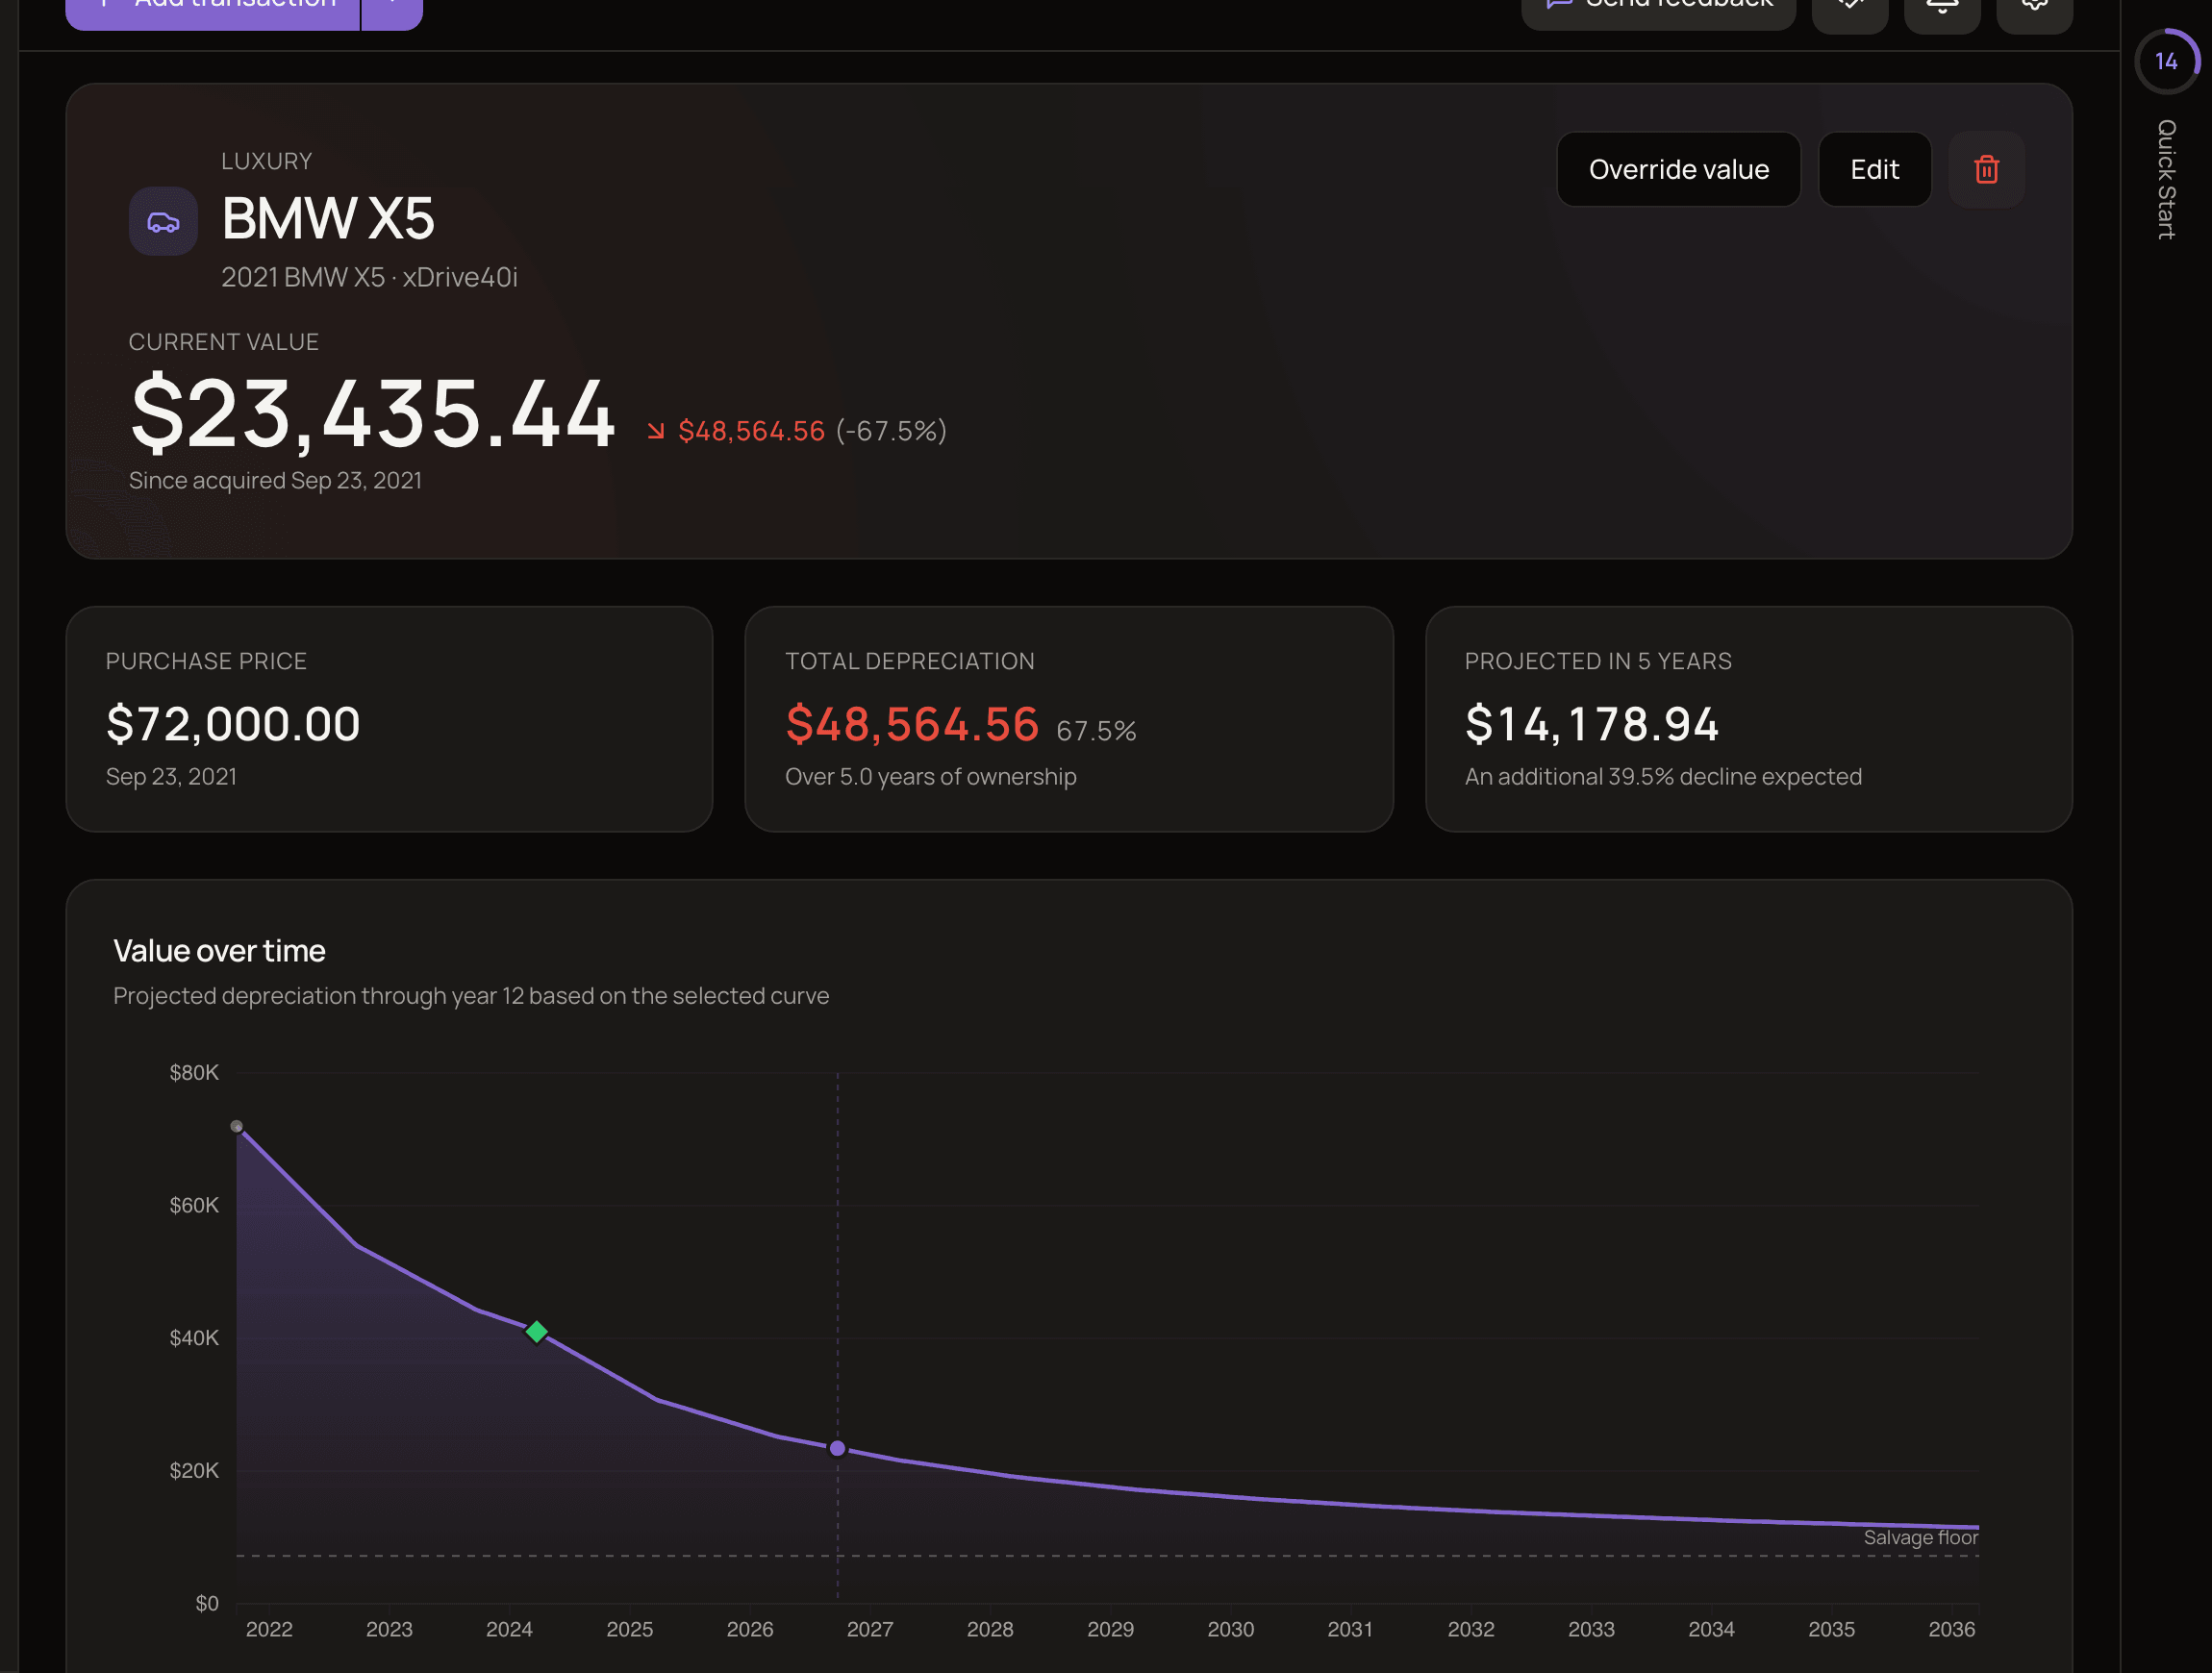Image resolution: width=2212 pixels, height=1673 pixels.
Task: Click the 2030 year label on axis
Action: point(1231,1630)
